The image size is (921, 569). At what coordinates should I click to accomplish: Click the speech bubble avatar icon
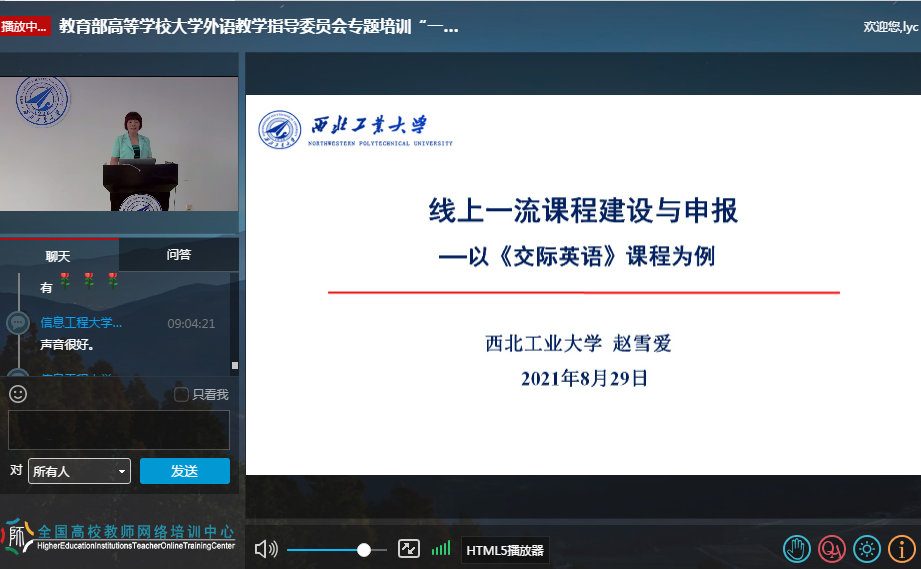pyautogui.click(x=18, y=322)
